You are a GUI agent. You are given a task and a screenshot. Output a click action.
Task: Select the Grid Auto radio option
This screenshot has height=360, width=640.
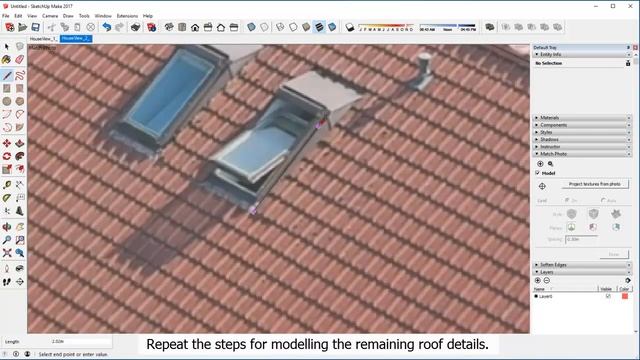click(x=603, y=200)
